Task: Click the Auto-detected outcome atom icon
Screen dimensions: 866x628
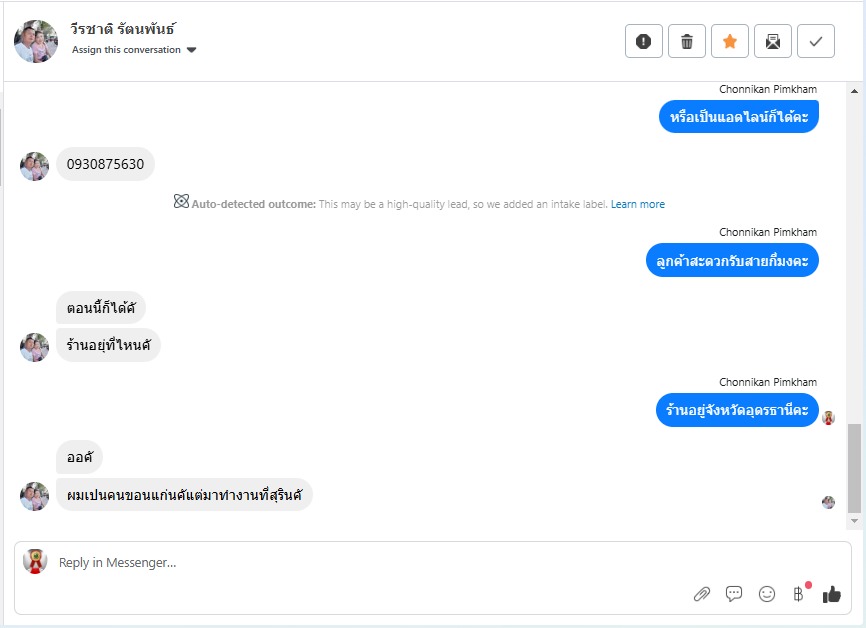Action: click(181, 202)
